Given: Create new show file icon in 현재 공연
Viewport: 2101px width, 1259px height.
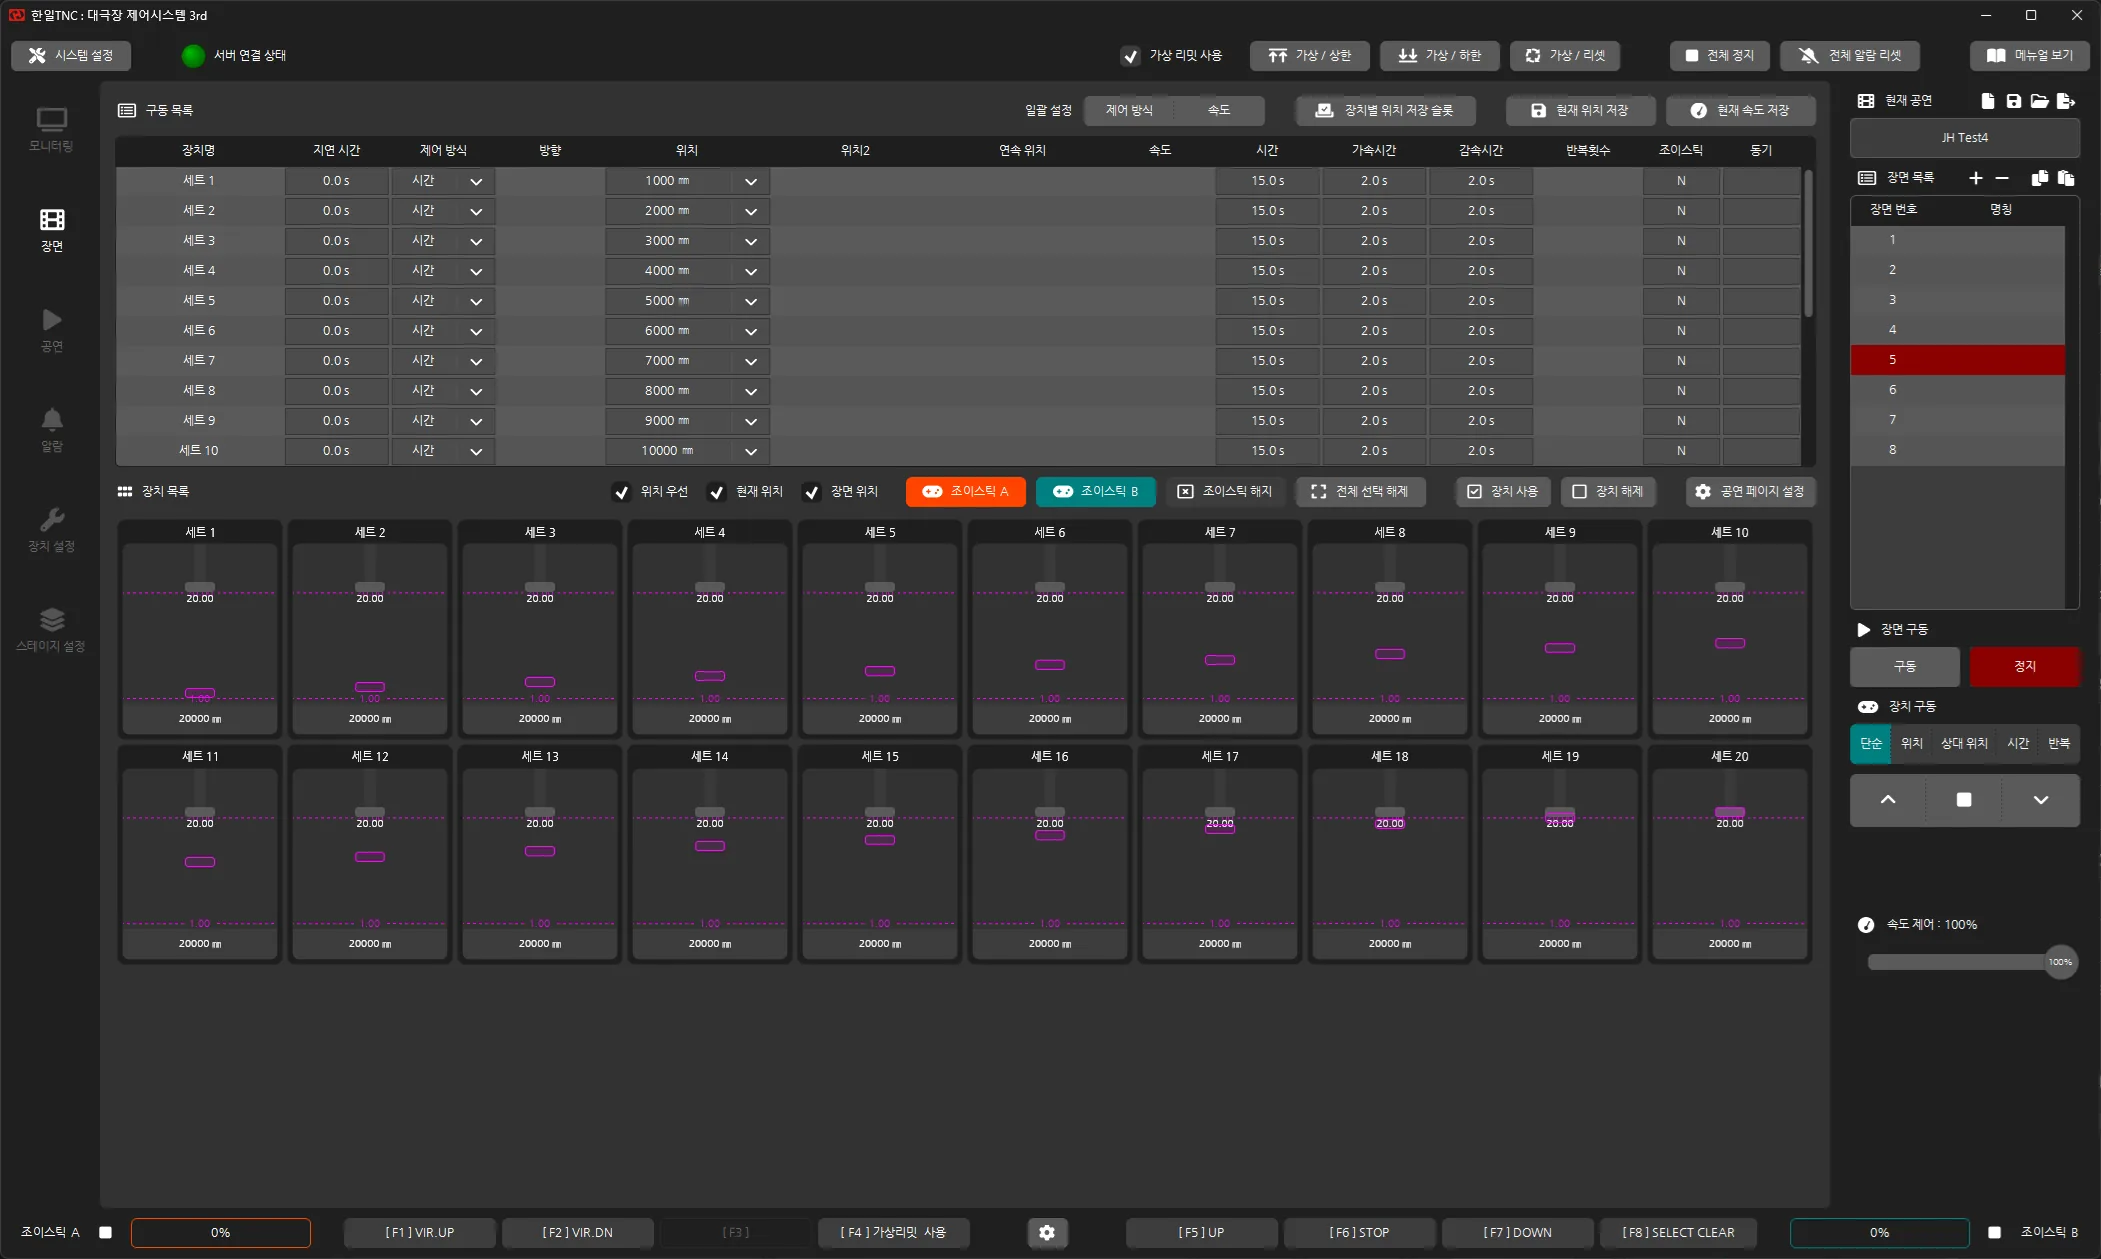Looking at the screenshot, I should click(1987, 101).
